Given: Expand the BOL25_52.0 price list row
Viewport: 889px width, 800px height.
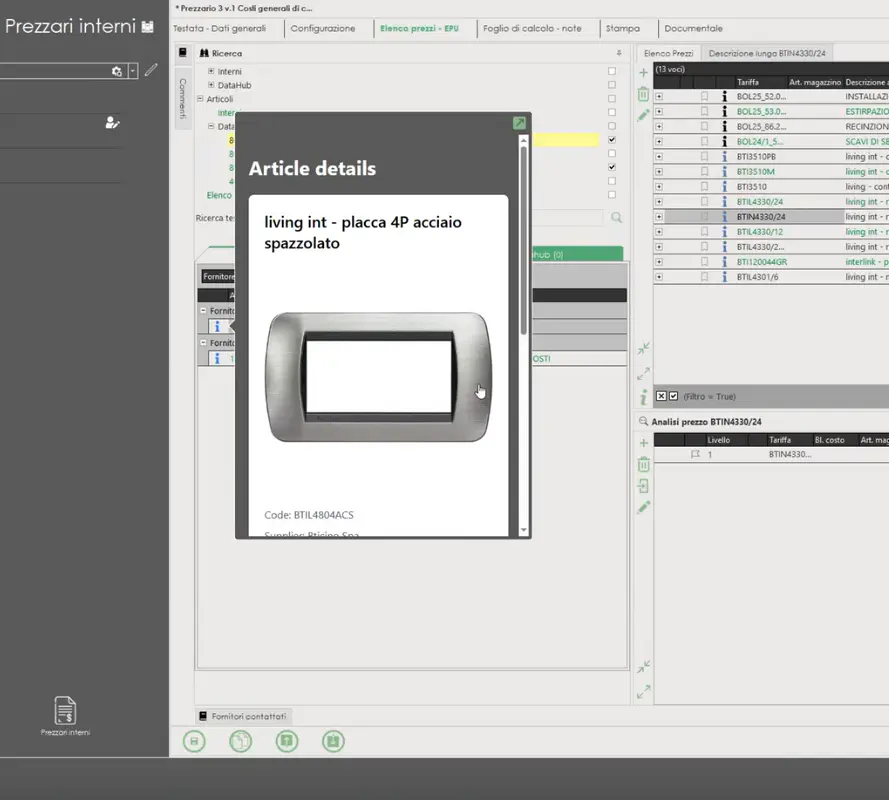Looking at the screenshot, I should tap(658, 97).
